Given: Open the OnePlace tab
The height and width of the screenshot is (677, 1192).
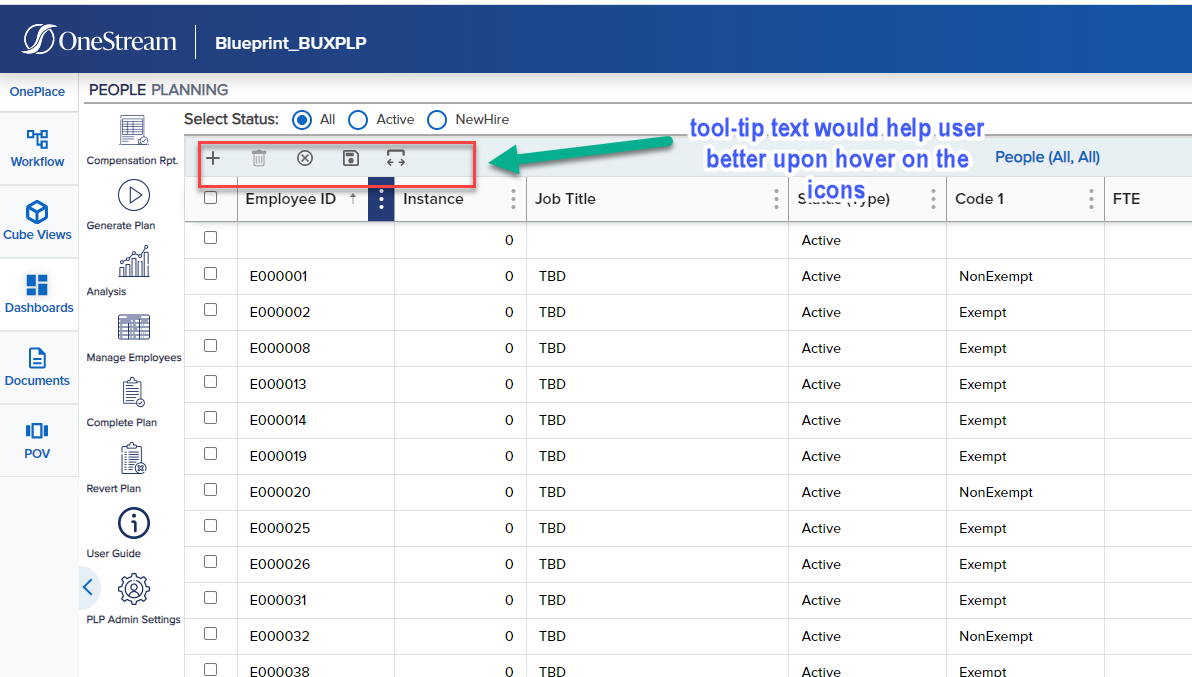Looking at the screenshot, I should [x=37, y=91].
